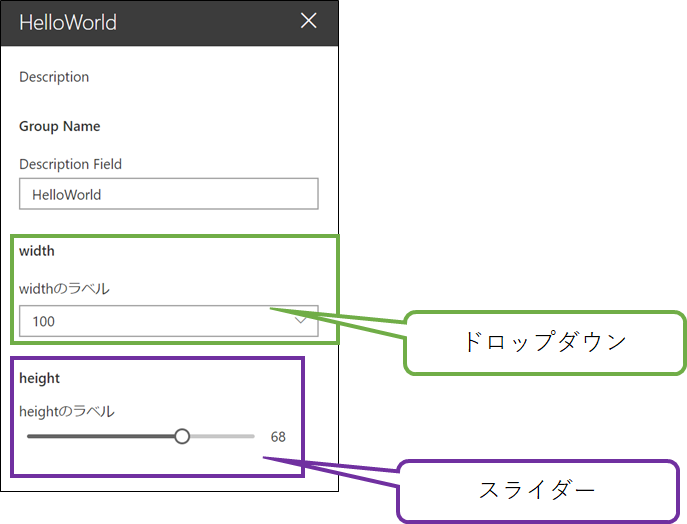
Task: Click the HelloWorld pane title
Action: coord(68,22)
